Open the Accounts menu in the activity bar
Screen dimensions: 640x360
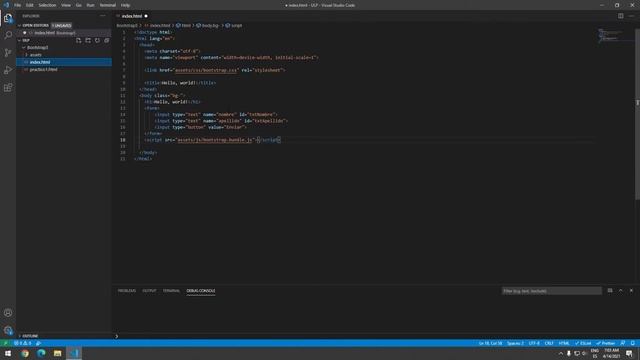[x=8, y=313]
